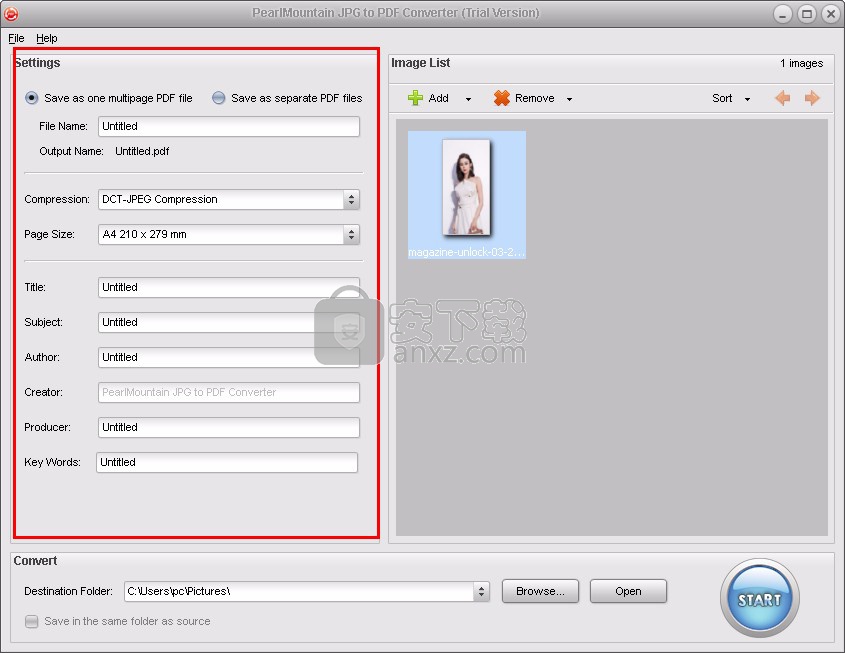Click the Output Name Untitled.pdf text

[x=142, y=151]
